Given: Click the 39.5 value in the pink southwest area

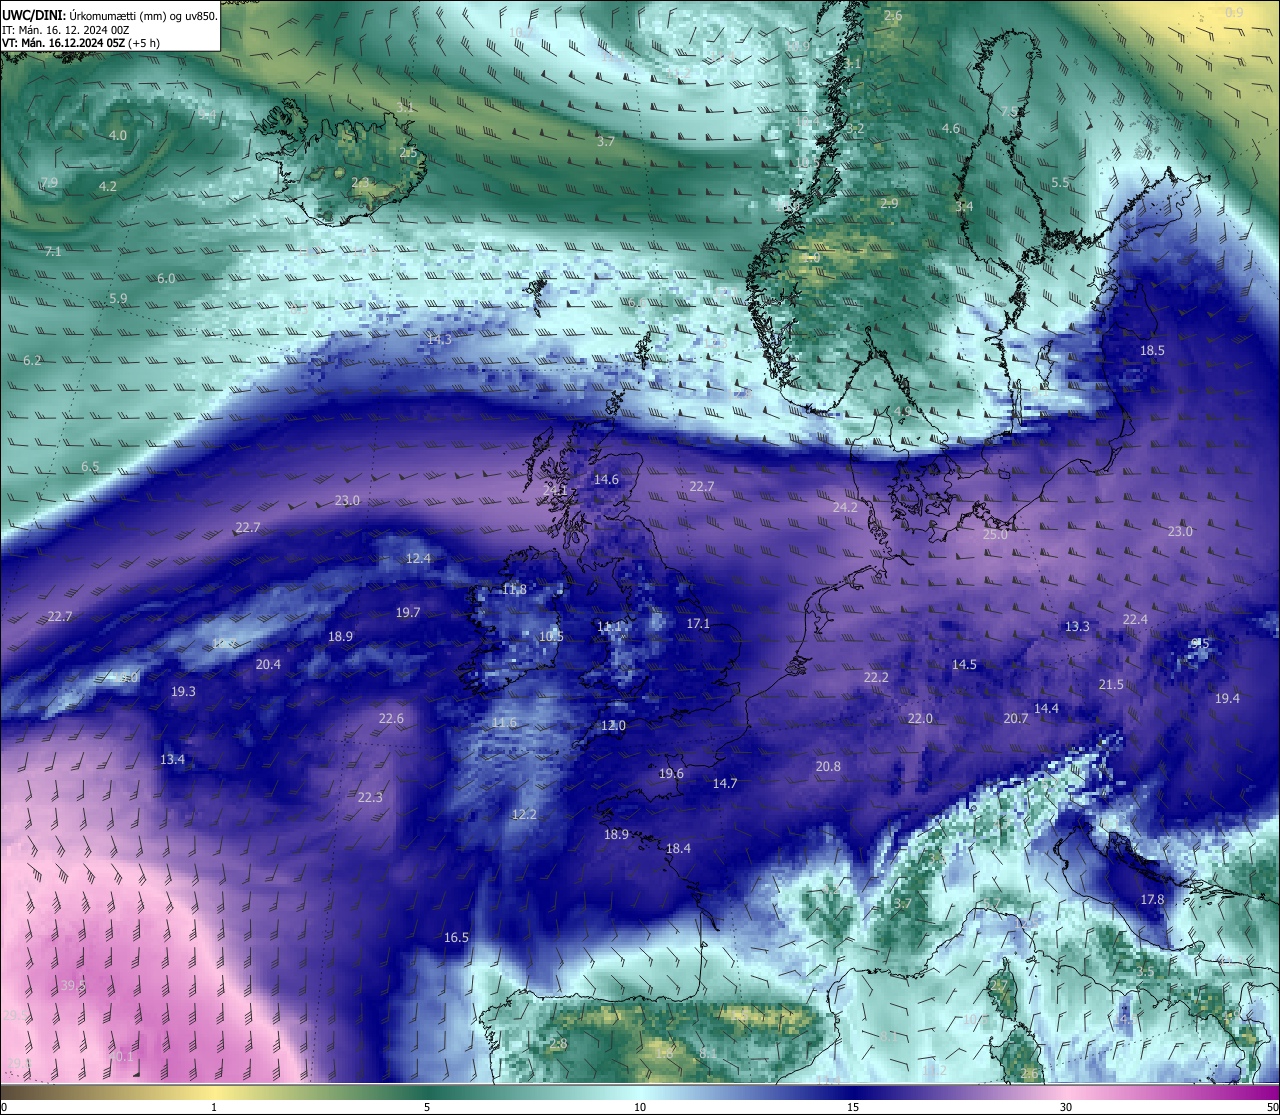Looking at the screenshot, I should click(x=73, y=986).
